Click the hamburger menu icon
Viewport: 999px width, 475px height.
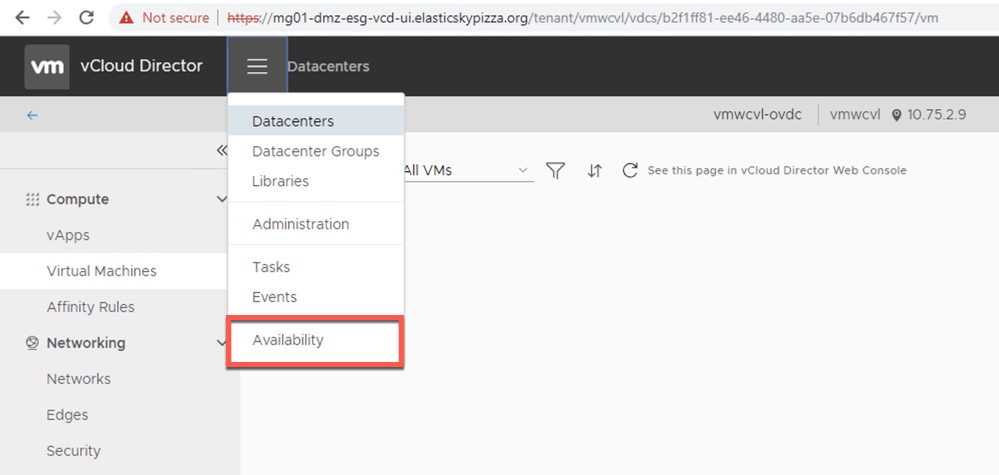257,66
